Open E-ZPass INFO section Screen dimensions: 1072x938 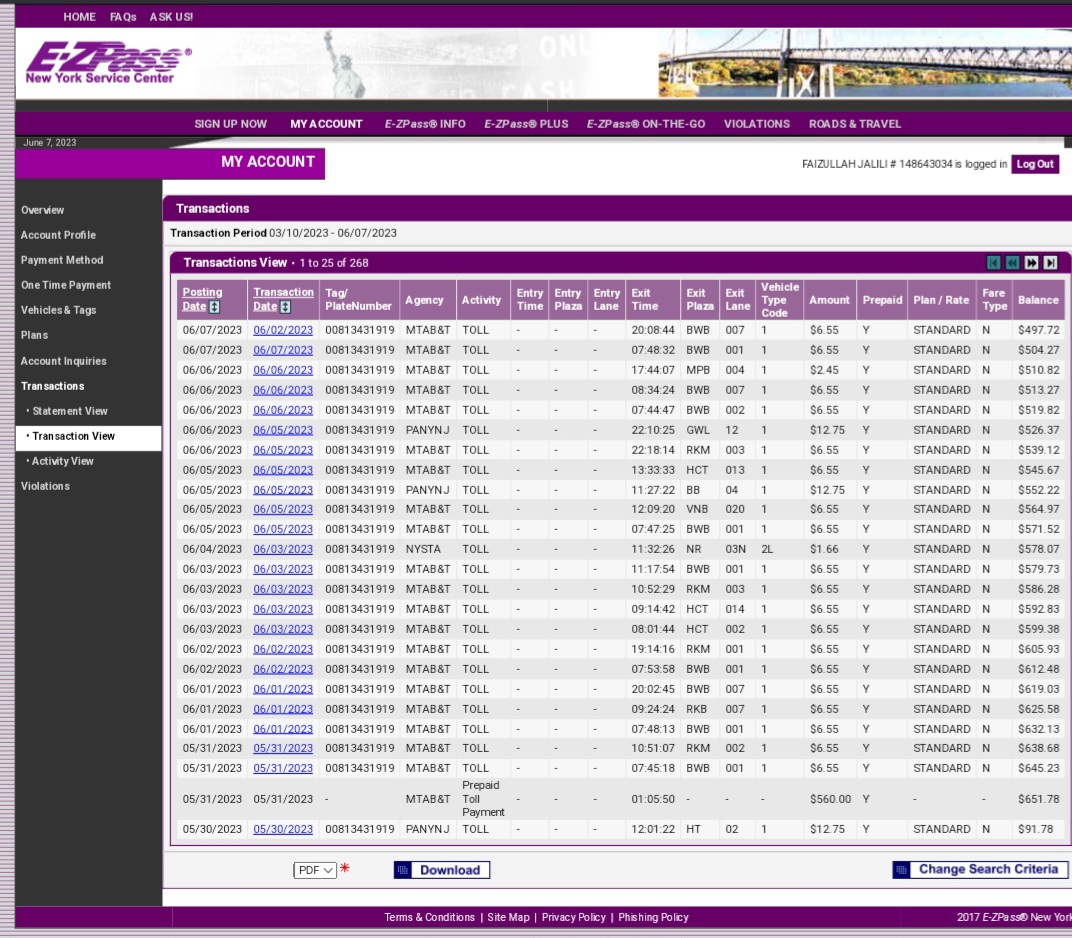pos(425,124)
